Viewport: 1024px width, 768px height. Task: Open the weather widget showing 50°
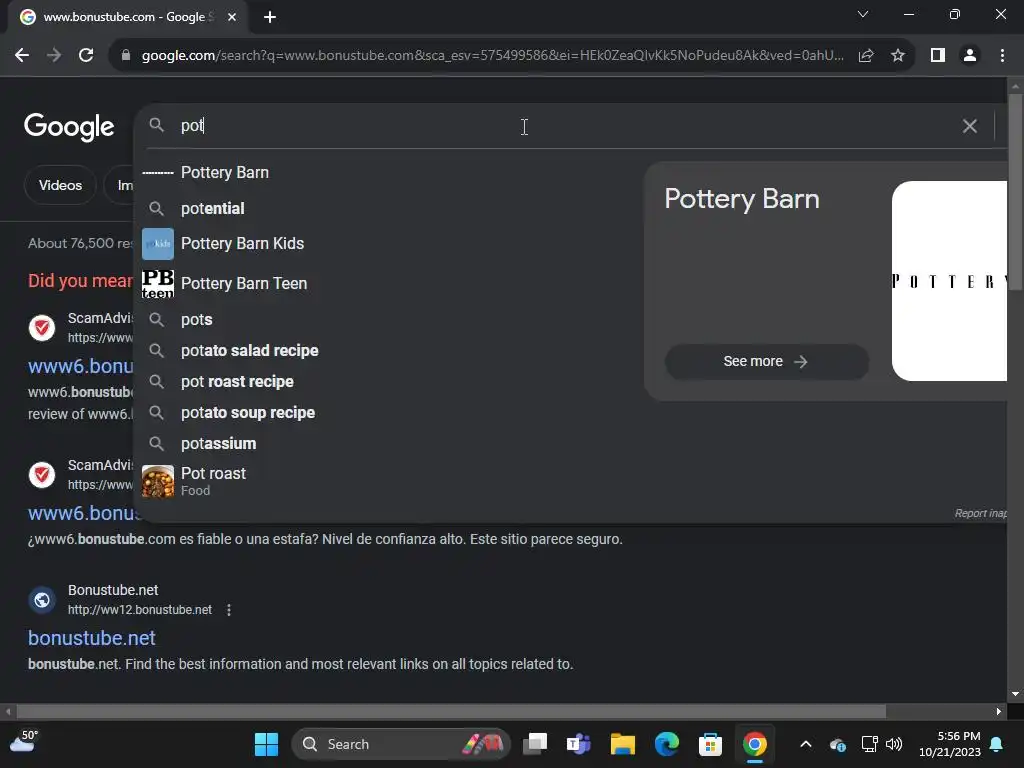click(24, 742)
